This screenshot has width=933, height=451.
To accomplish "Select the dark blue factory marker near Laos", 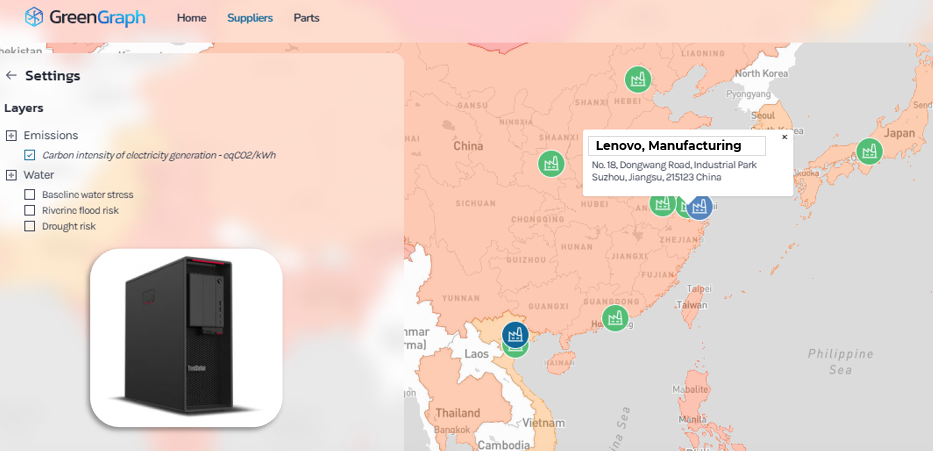I will coord(515,334).
